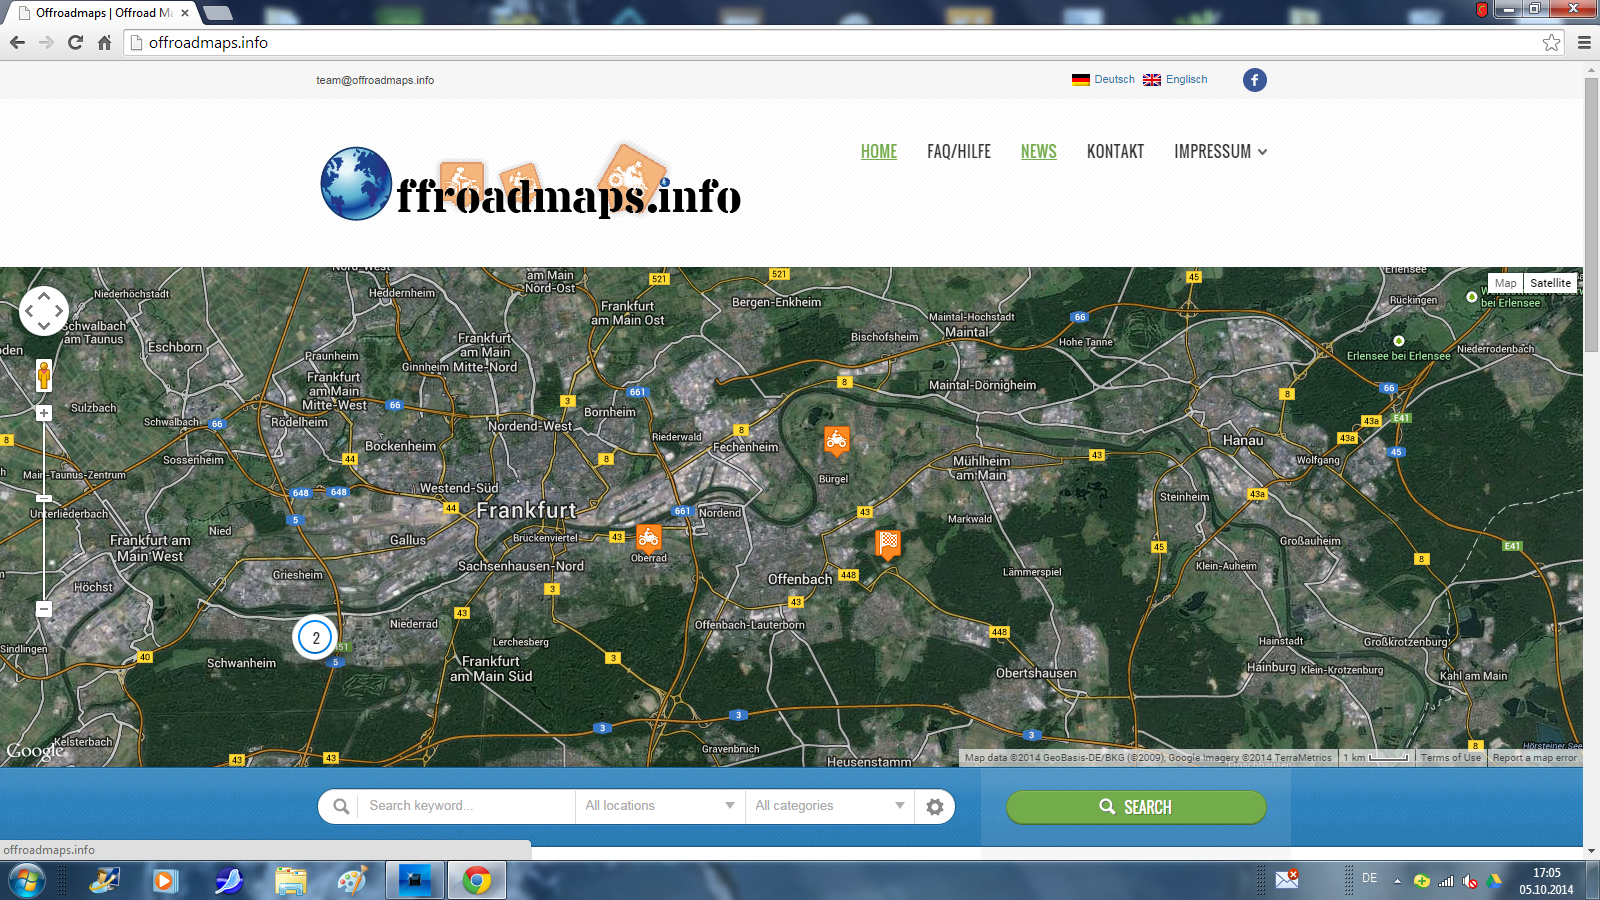Image resolution: width=1600 pixels, height=900 pixels.
Task: Open the KONTAKT menu item
Action: (1115, 152)
